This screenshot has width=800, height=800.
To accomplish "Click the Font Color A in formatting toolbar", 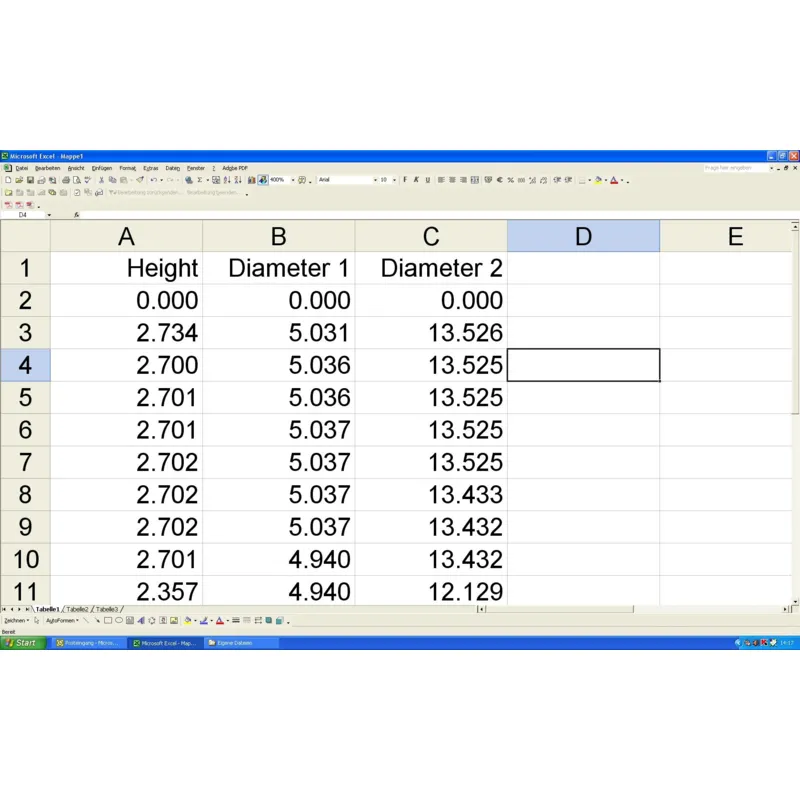I will [614, 180].
